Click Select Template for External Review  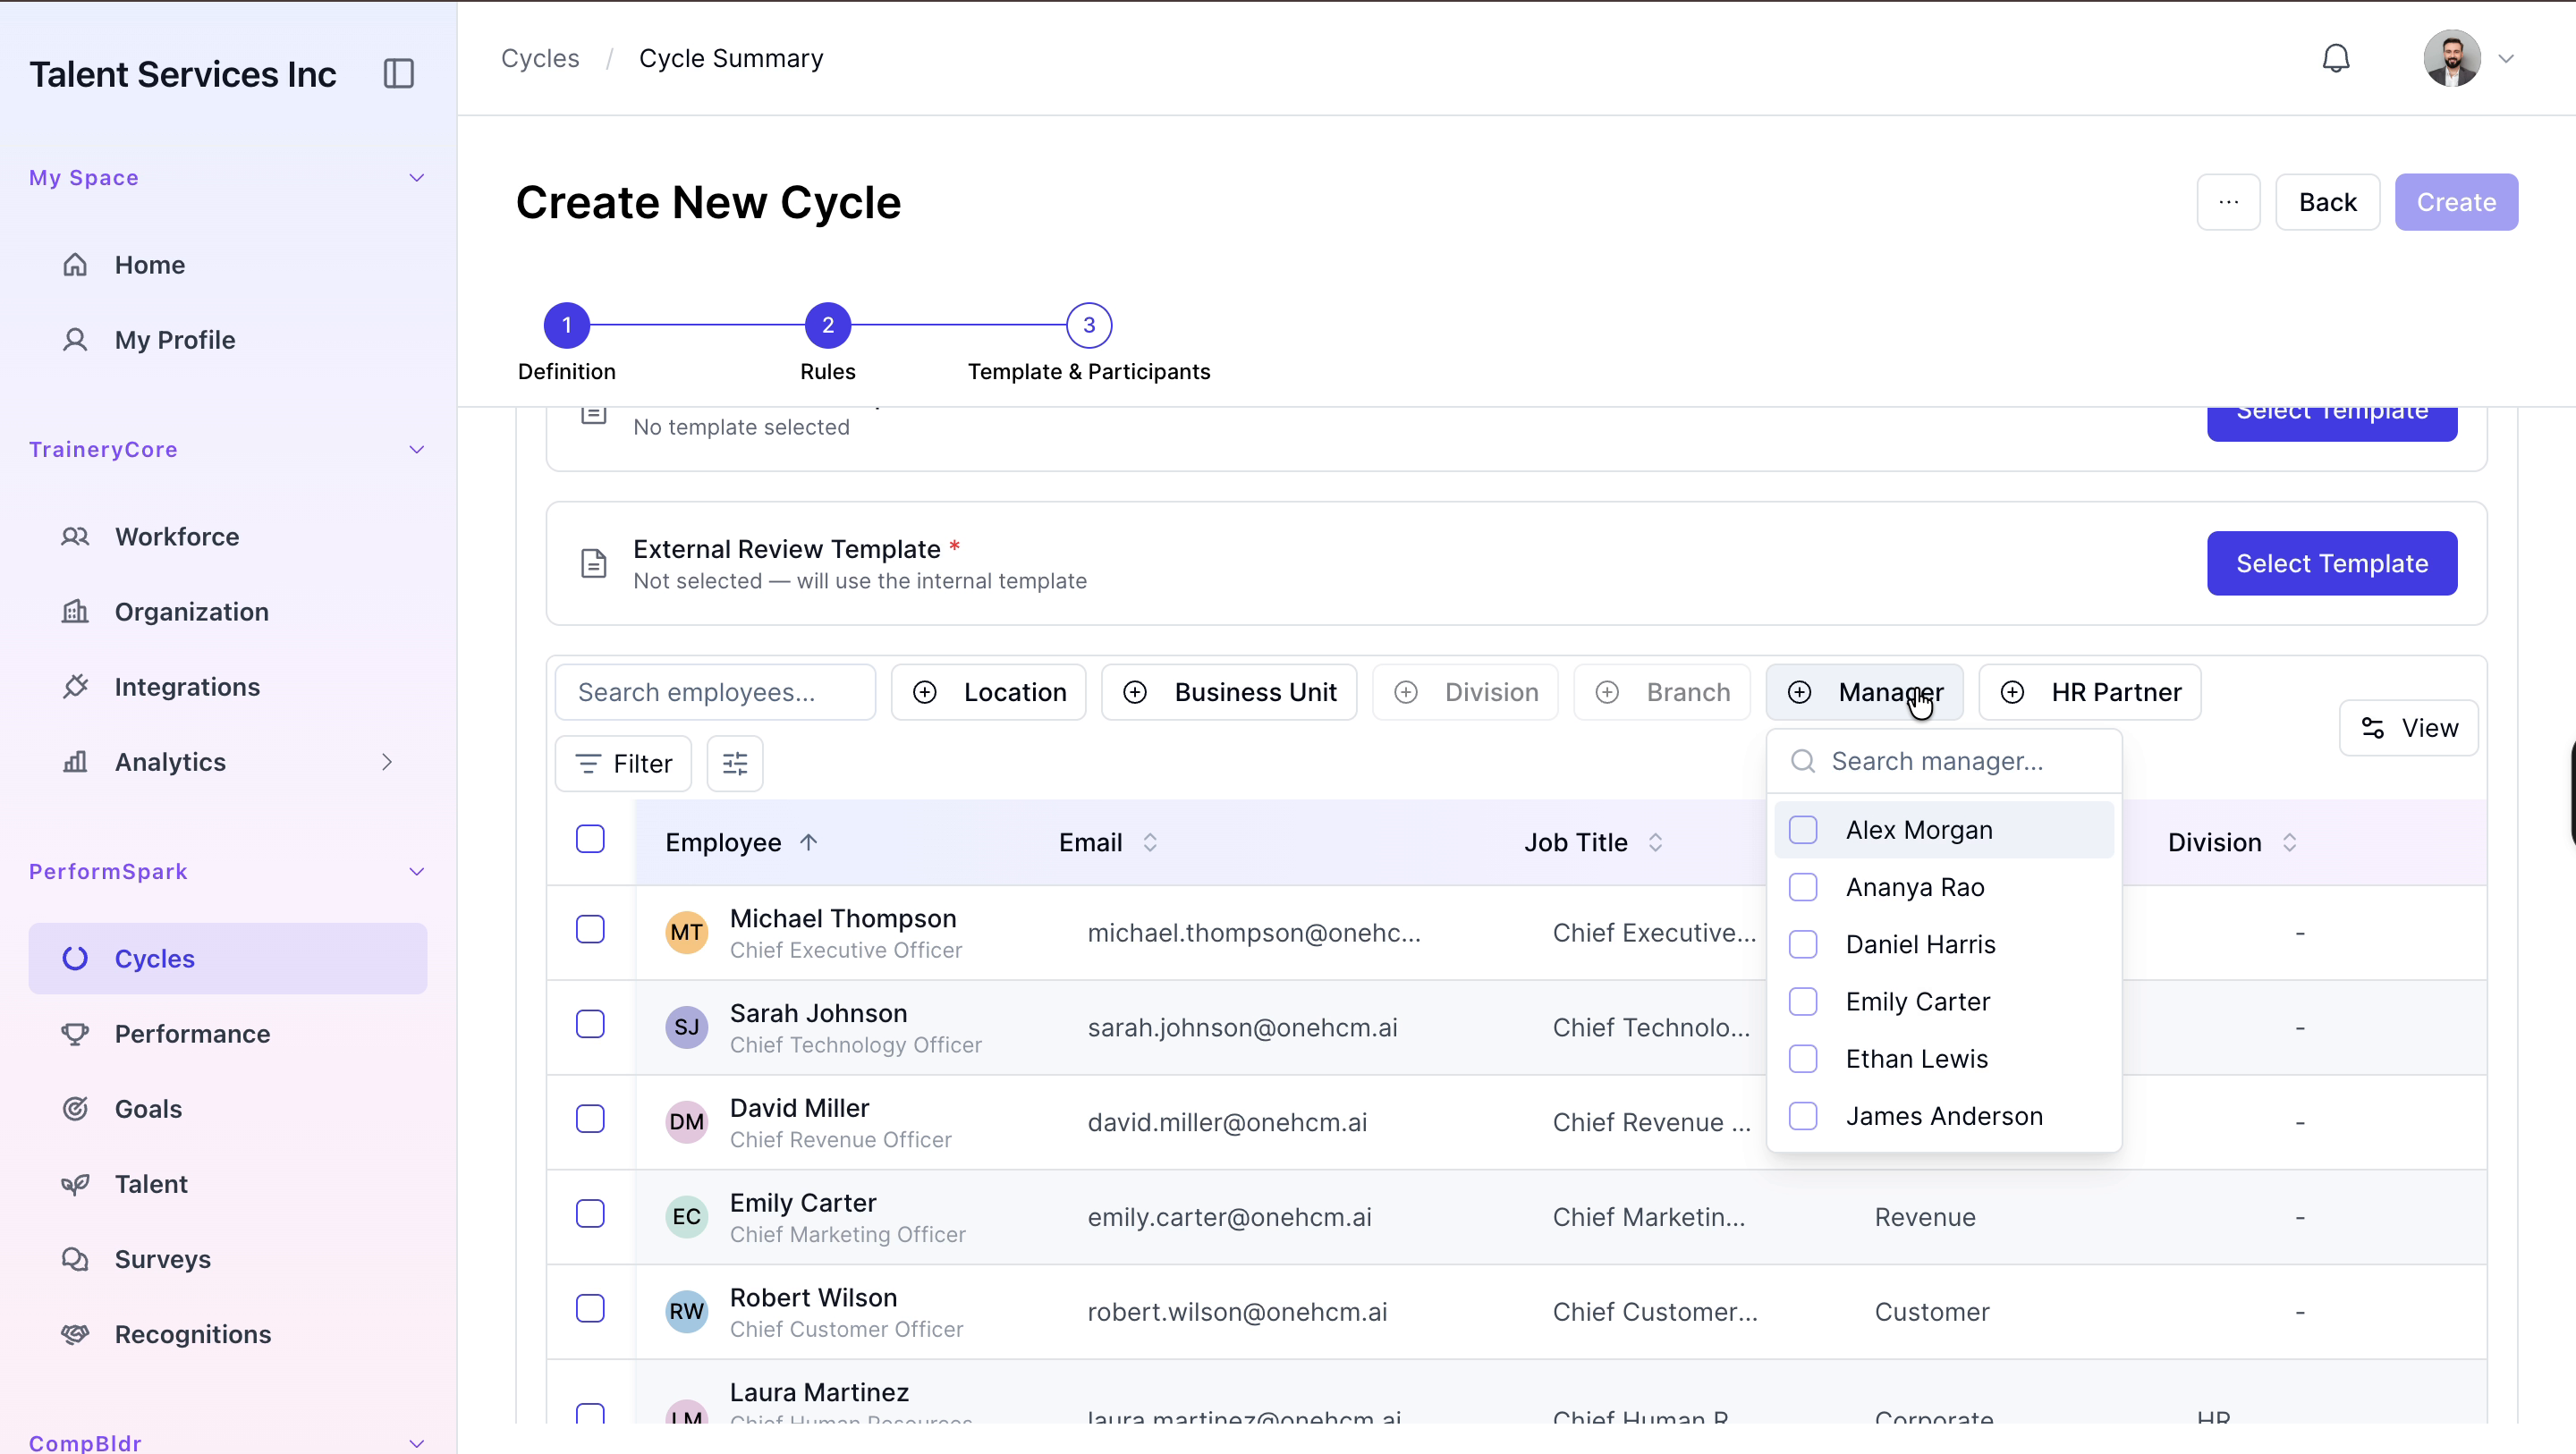coord(2332,563)
